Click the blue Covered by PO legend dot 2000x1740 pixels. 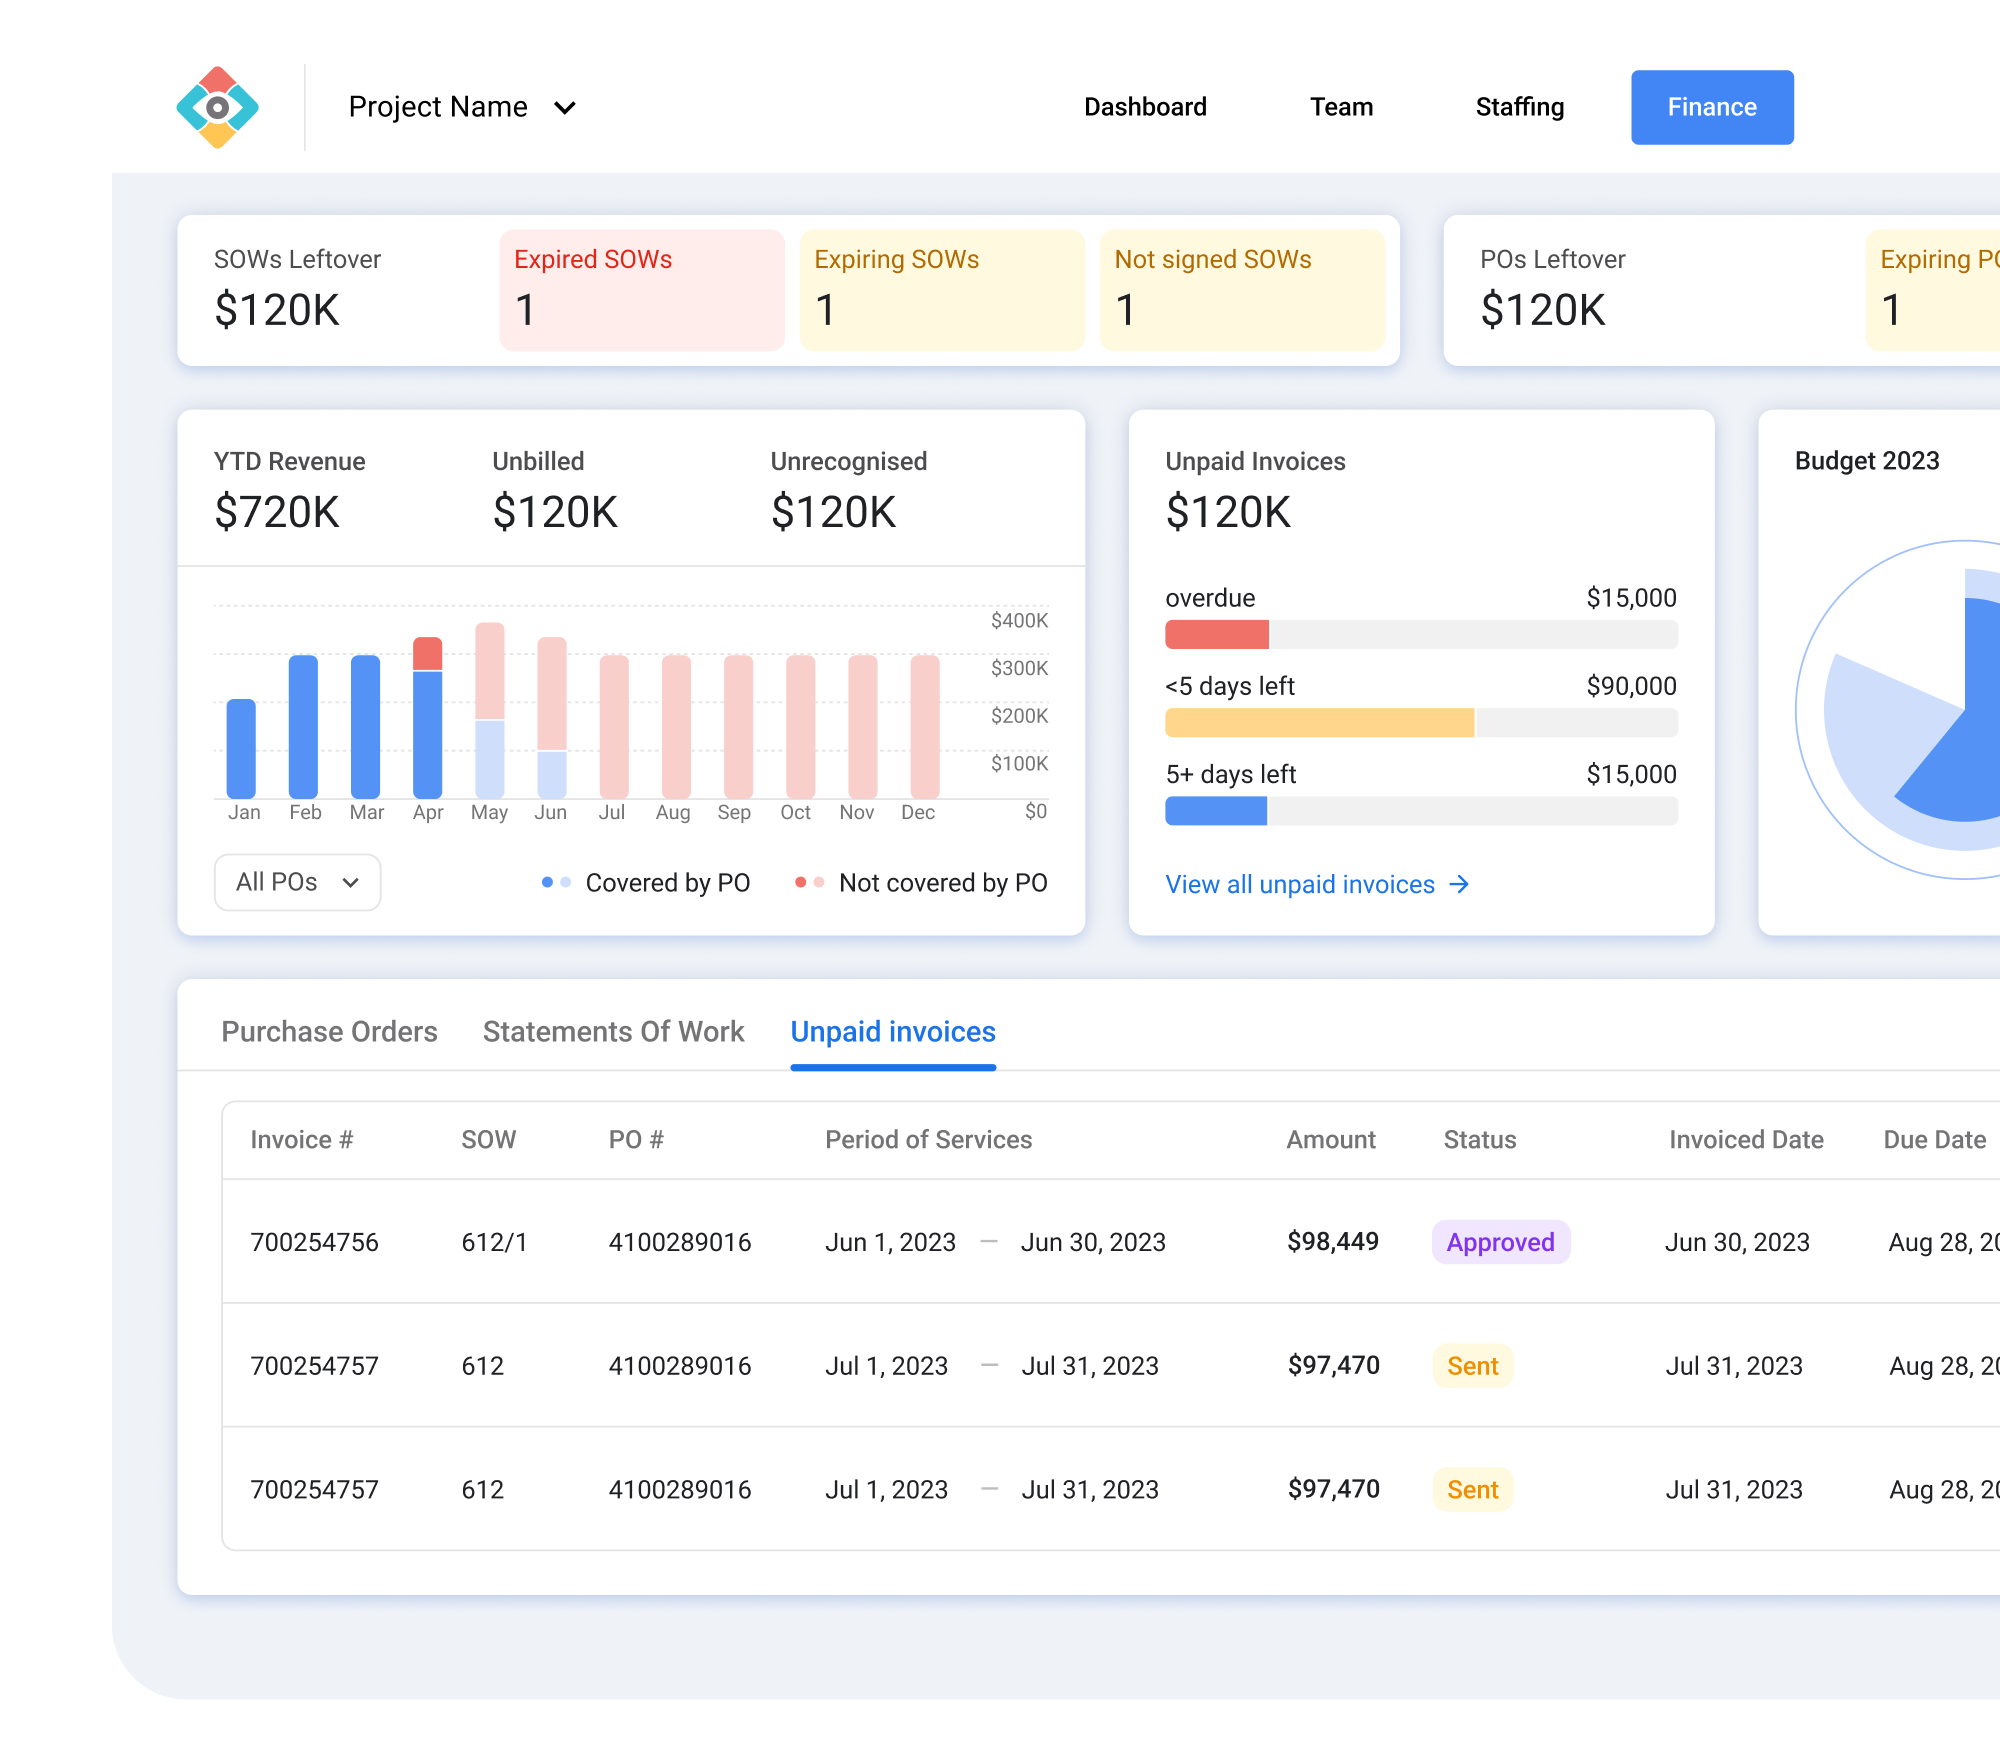pyautogui.click(x=547, y=882)
